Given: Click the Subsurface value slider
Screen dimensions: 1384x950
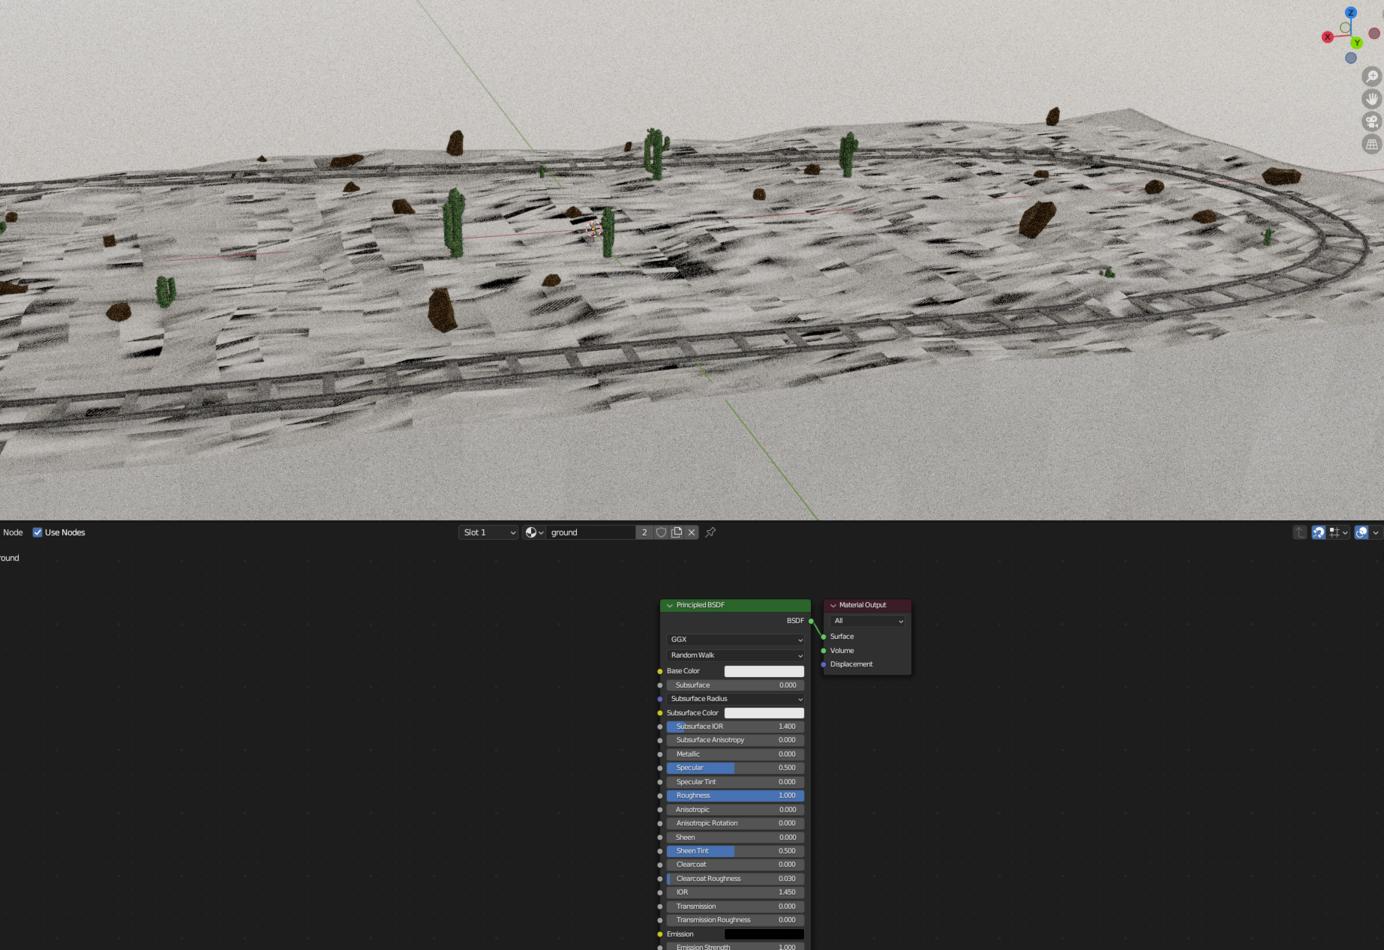Looking at the screenshot, I should pyautogui.click(x=736, y=685).
